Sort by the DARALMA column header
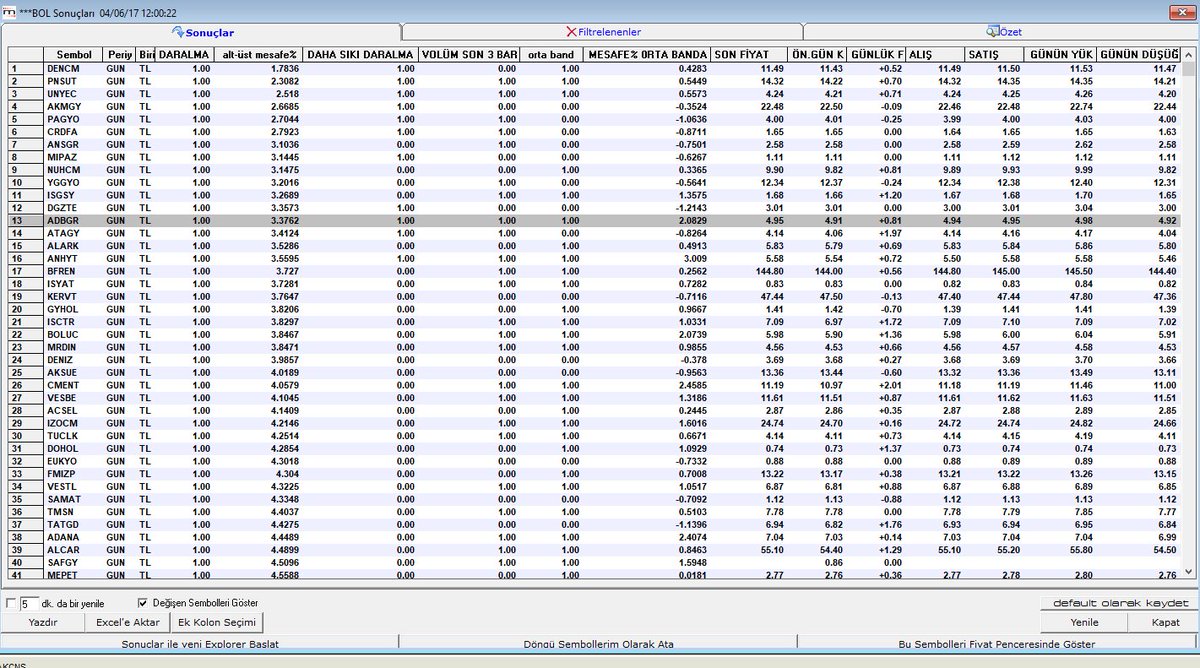The image size is (1200, 668). click(x=184, y=54)
